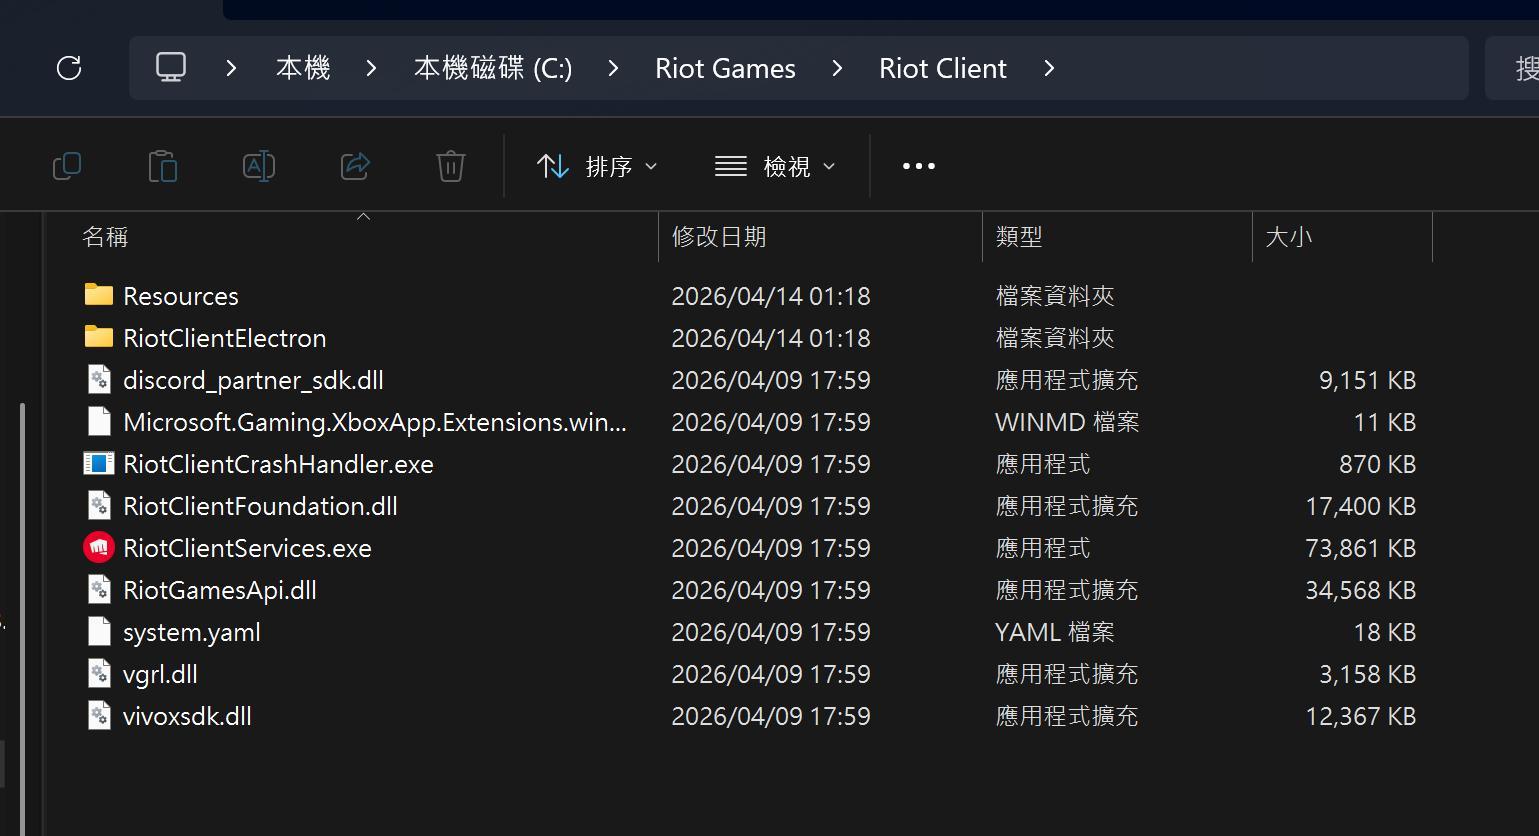Expand the chevron after Riot Games breadcrumb
Screen dimensions: 1539x836
837,68
